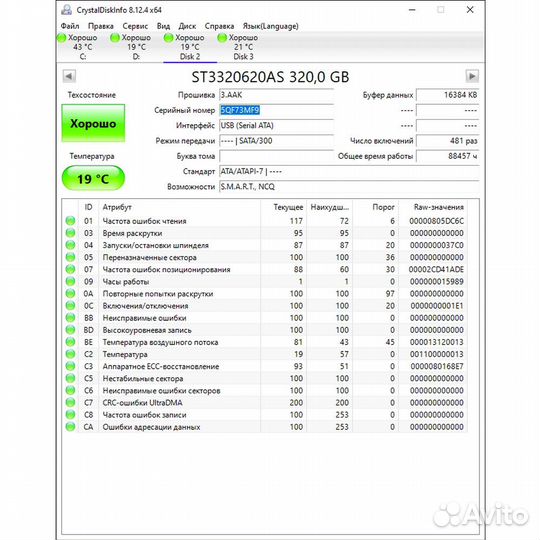
Task: Select the Disk 2 tab
Action: pyautogui.click(x=190, y=47)
